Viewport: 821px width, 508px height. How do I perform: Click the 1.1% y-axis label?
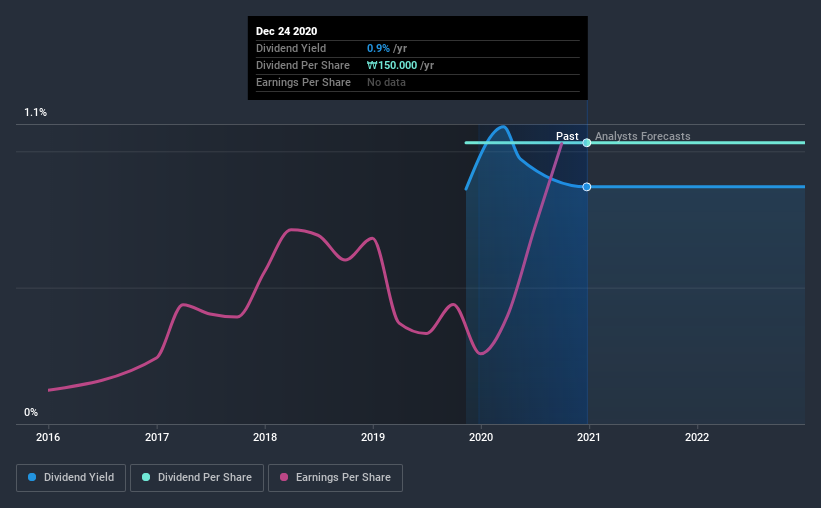pos(36,113)
